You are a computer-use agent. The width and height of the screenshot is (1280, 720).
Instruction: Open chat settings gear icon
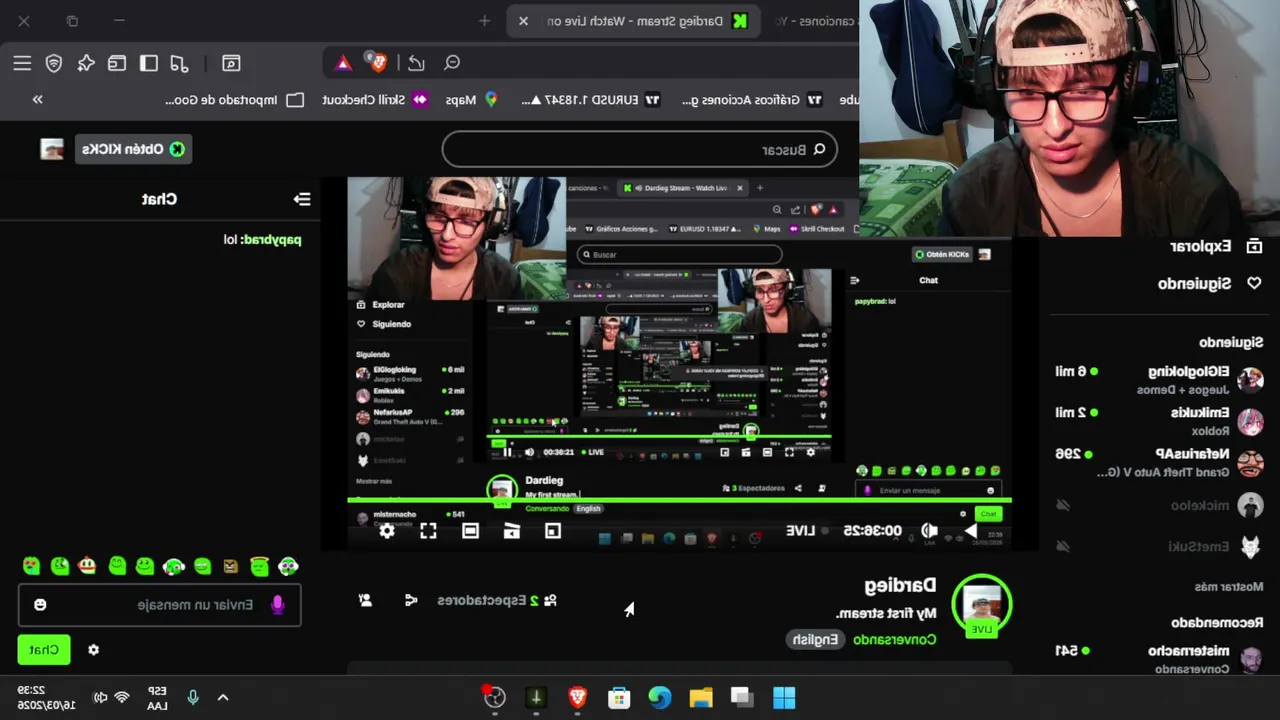click(93, 650)
